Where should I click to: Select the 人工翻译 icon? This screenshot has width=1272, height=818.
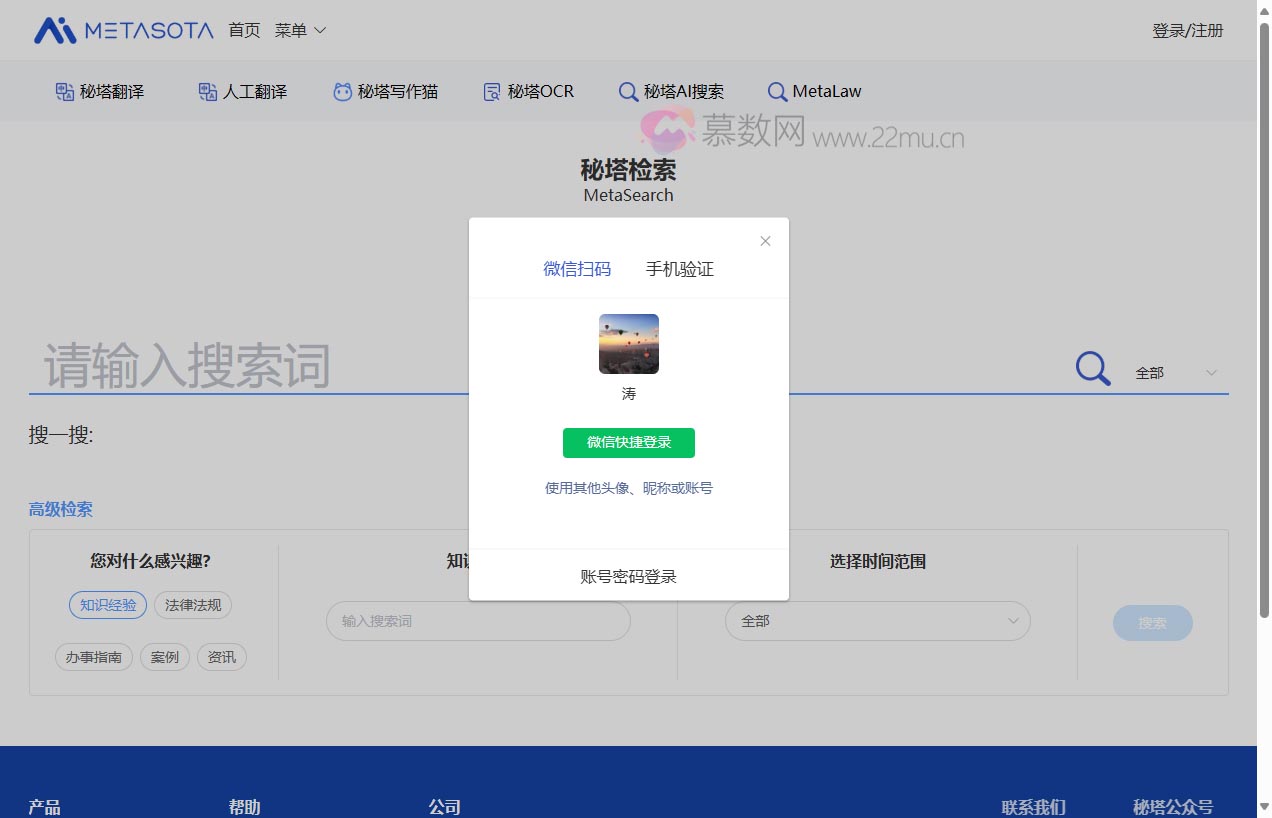[206, 91]
